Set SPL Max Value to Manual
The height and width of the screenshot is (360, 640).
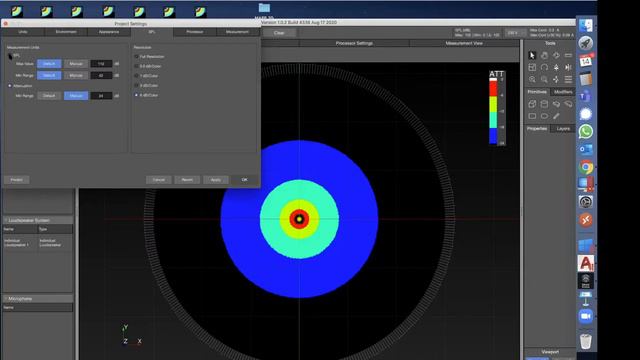[76, 64]
